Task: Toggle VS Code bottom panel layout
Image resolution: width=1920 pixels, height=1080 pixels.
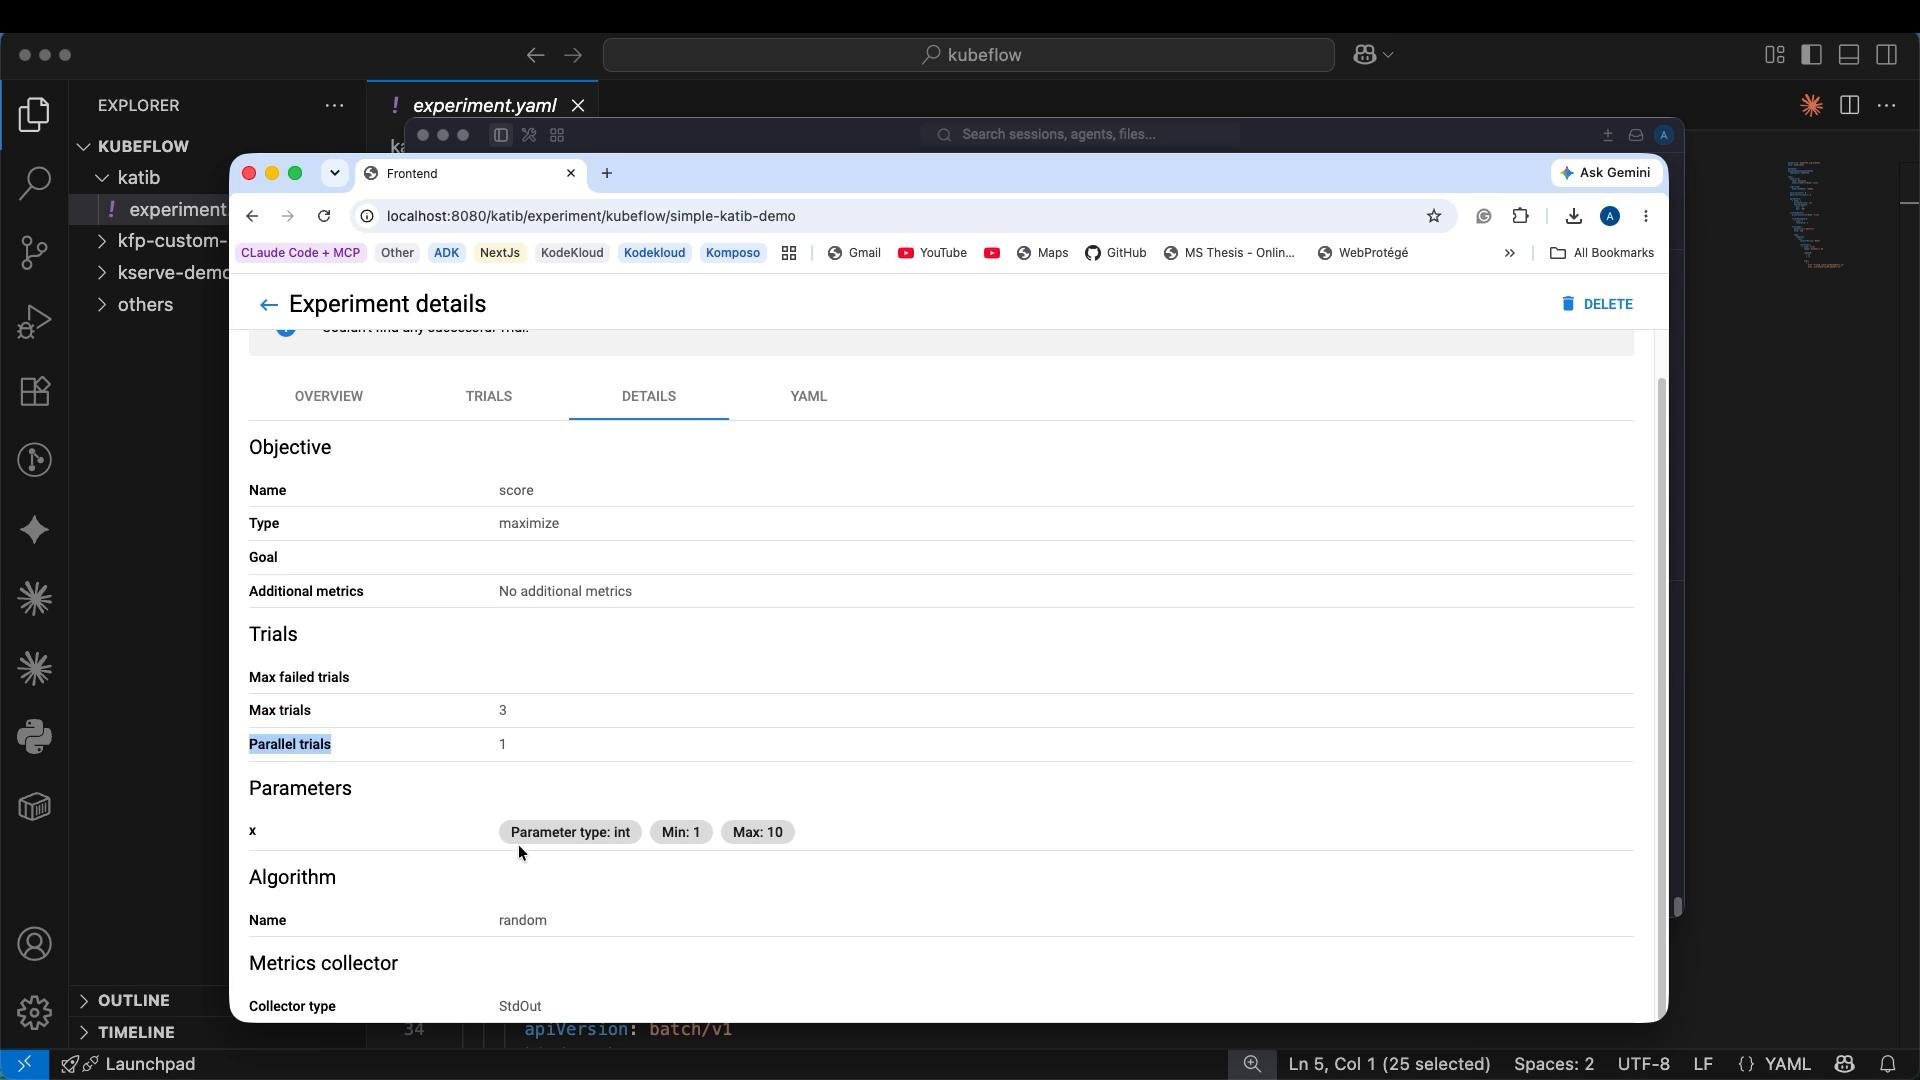Action: (x=1849, y=54)
